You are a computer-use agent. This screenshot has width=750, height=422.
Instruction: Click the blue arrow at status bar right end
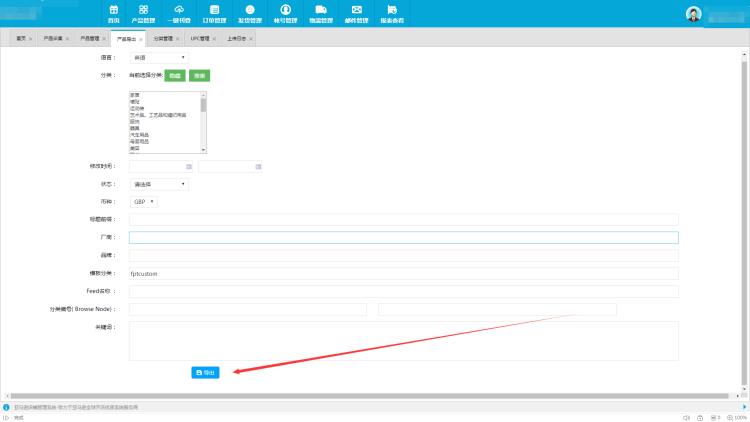pos(744,407)
